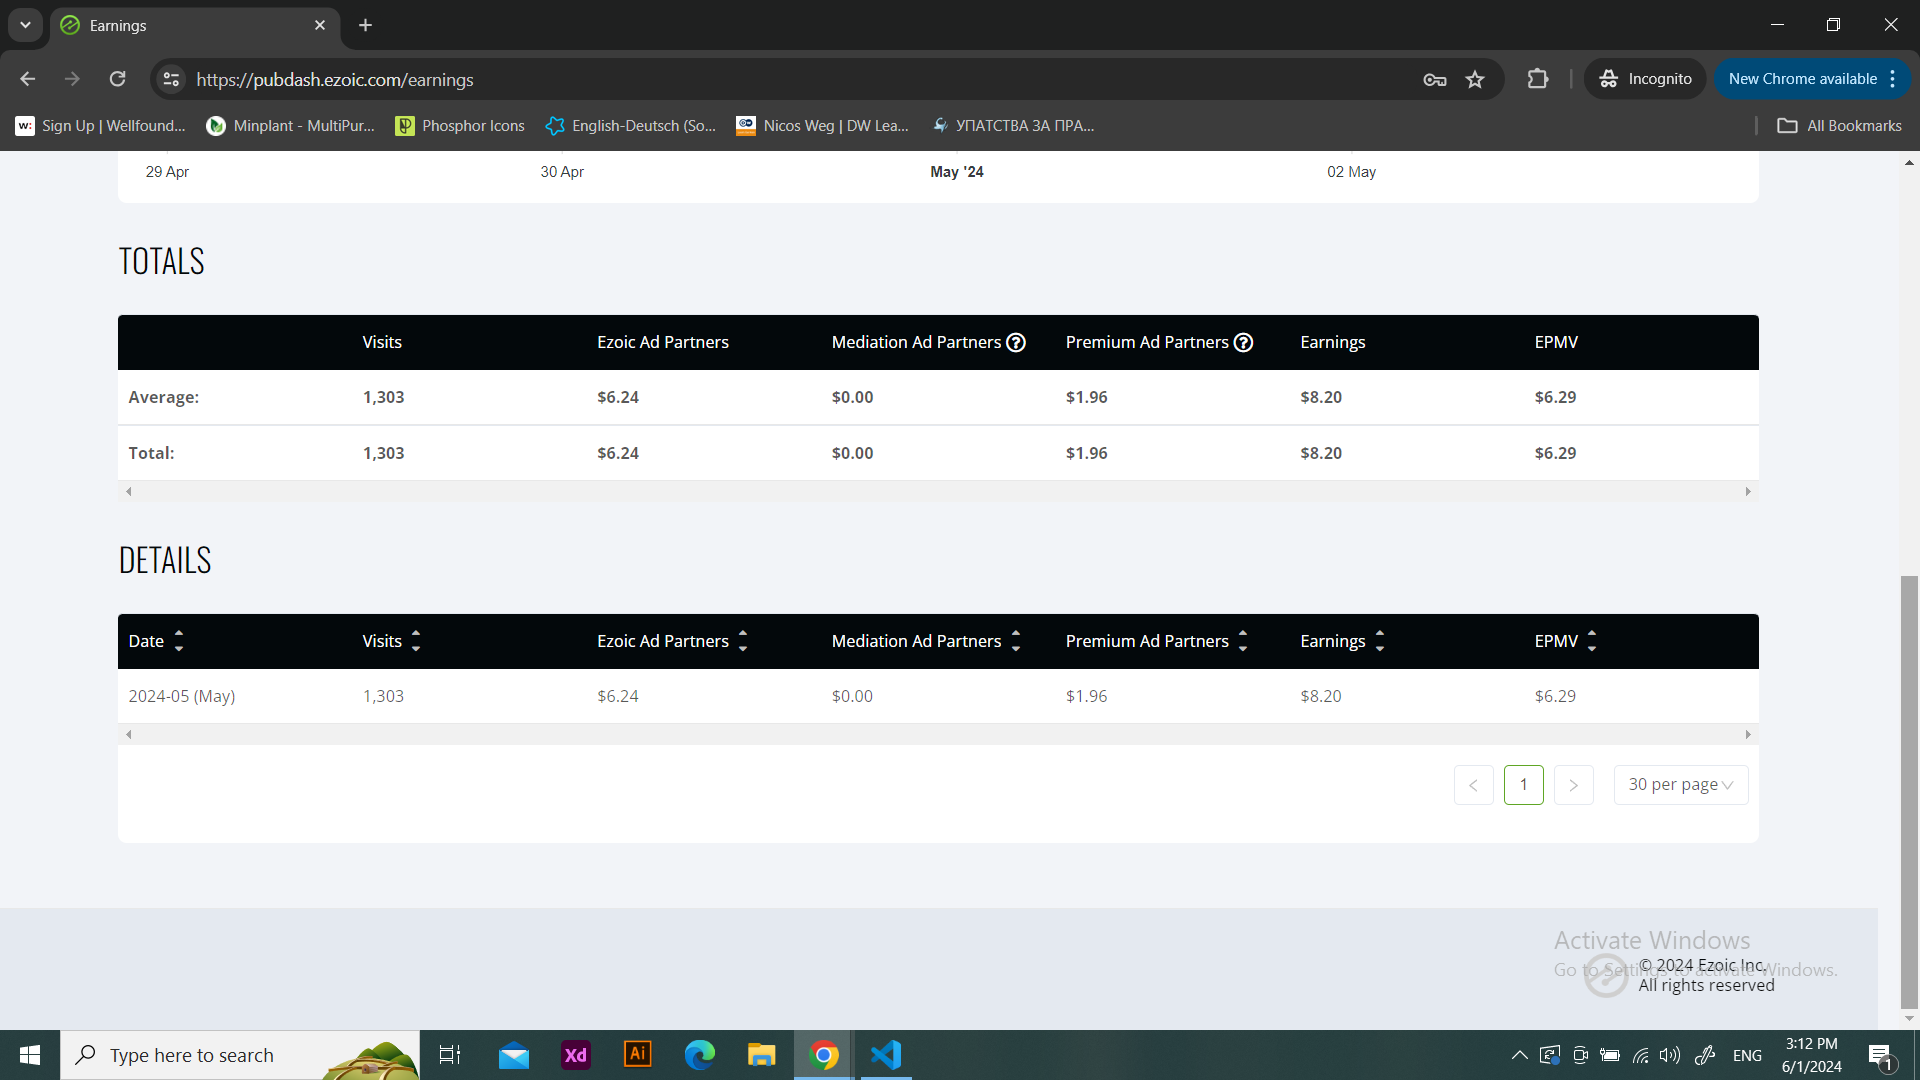Go to next page of details table

point(1574,785)
